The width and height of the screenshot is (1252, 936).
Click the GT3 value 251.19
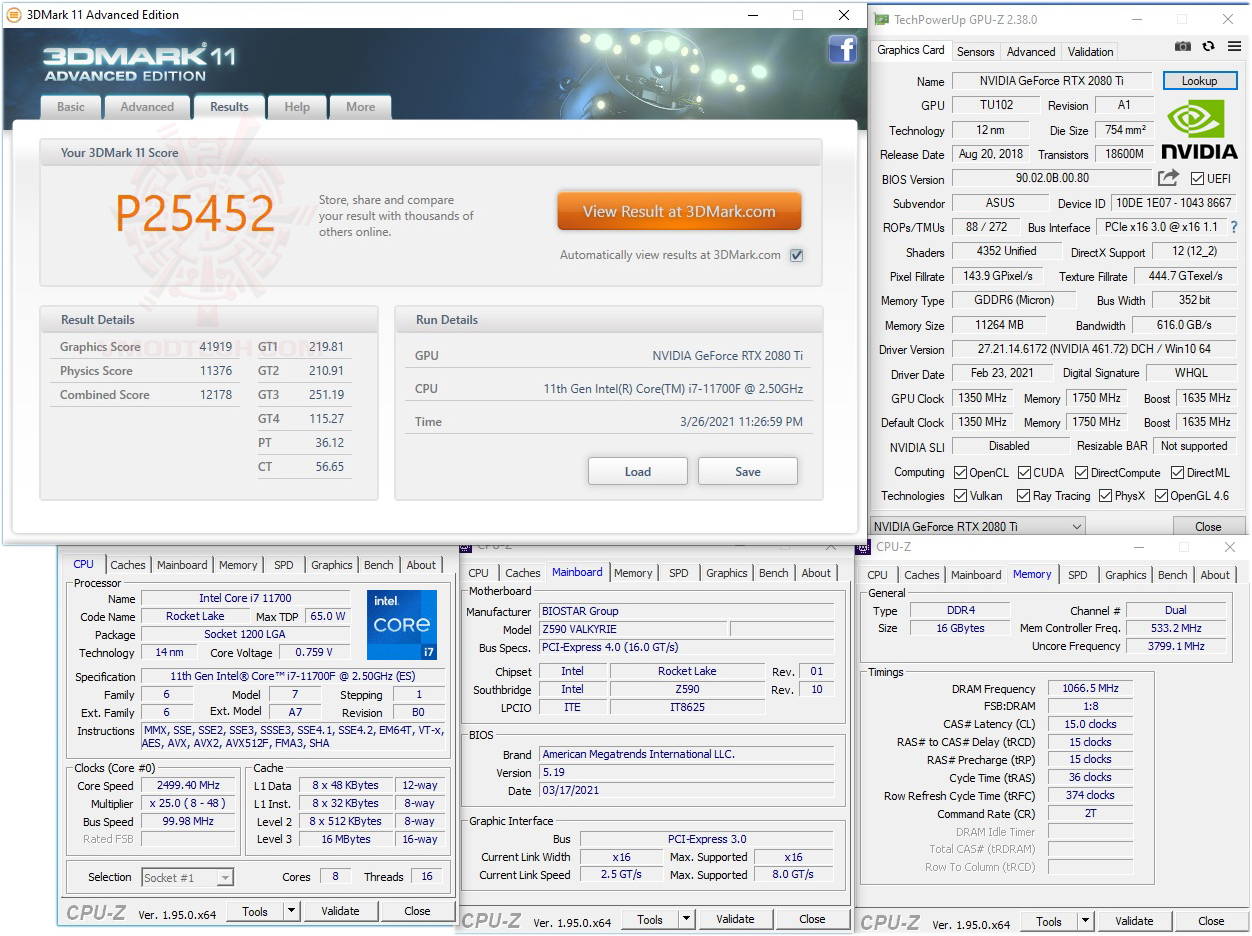click(x=327, y=395)
